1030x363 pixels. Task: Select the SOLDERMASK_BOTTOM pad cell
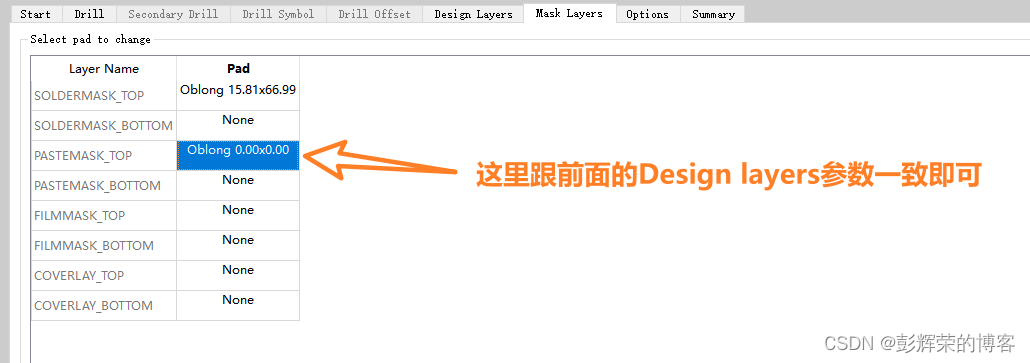[x=238, y=125]
